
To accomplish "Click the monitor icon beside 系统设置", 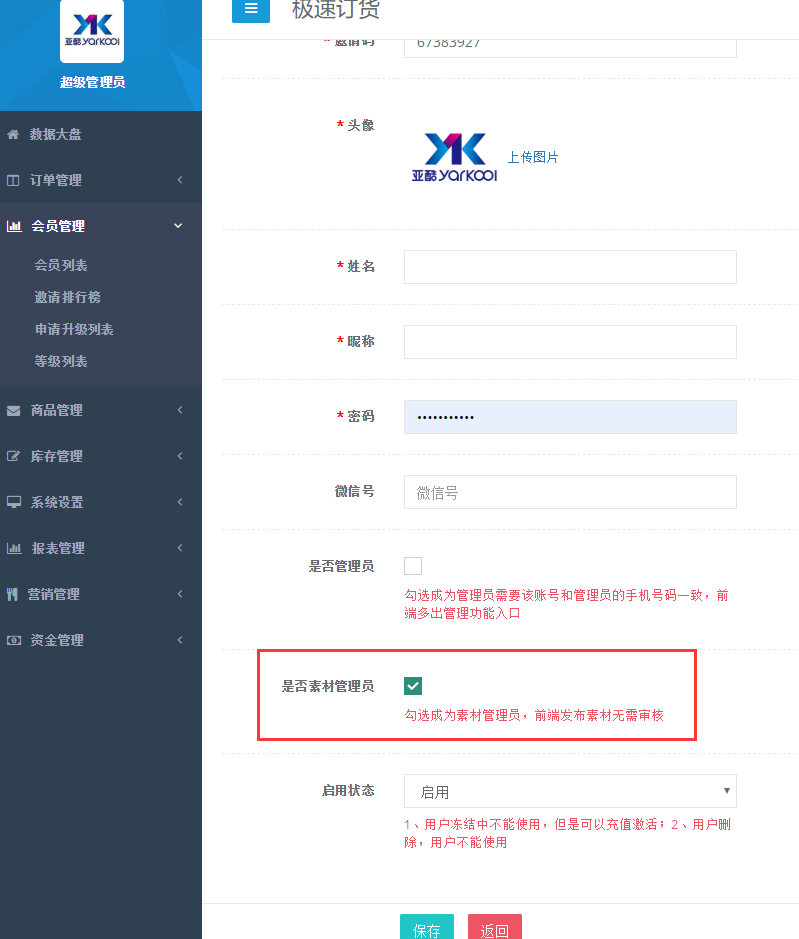I will [x=14, y=502].
